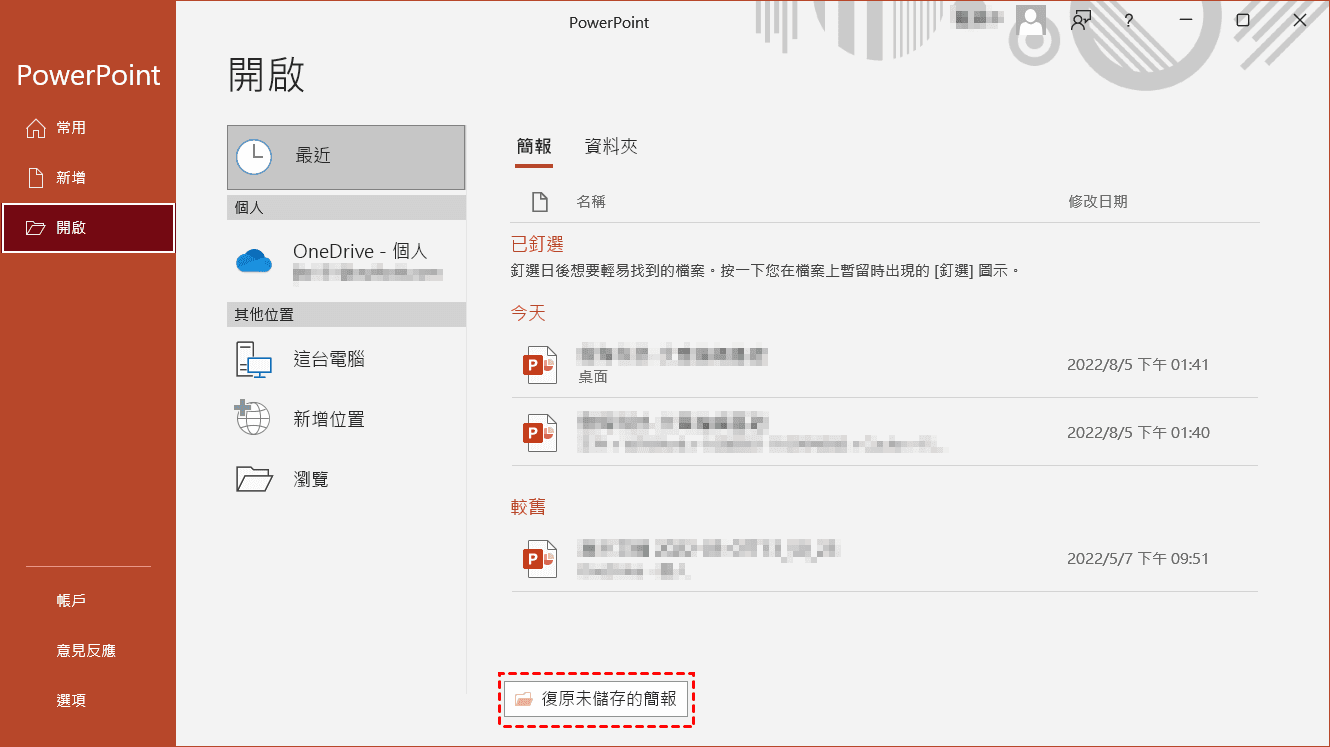Click the file type icon column header
The image size is (1330, 747).
[540, 202]
